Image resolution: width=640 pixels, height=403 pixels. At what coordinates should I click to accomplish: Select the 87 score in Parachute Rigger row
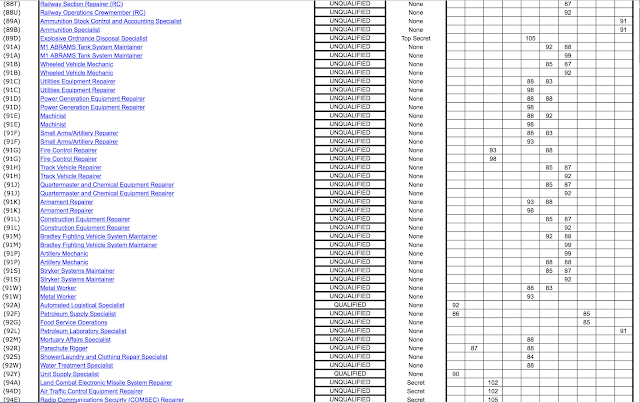pos(474,348)
